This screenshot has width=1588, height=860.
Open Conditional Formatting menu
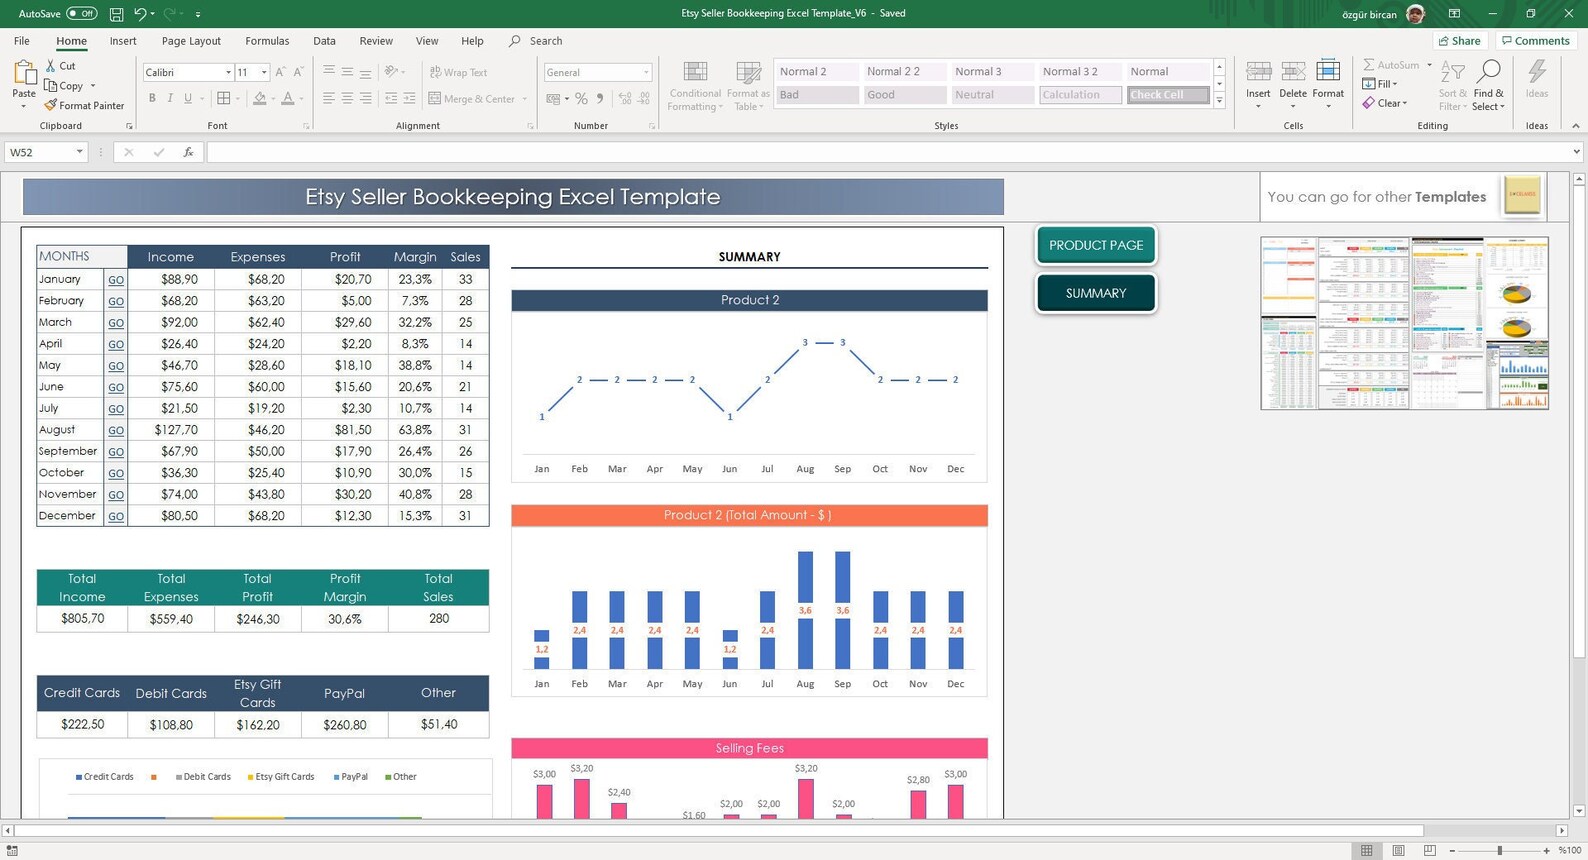(694, 86)
